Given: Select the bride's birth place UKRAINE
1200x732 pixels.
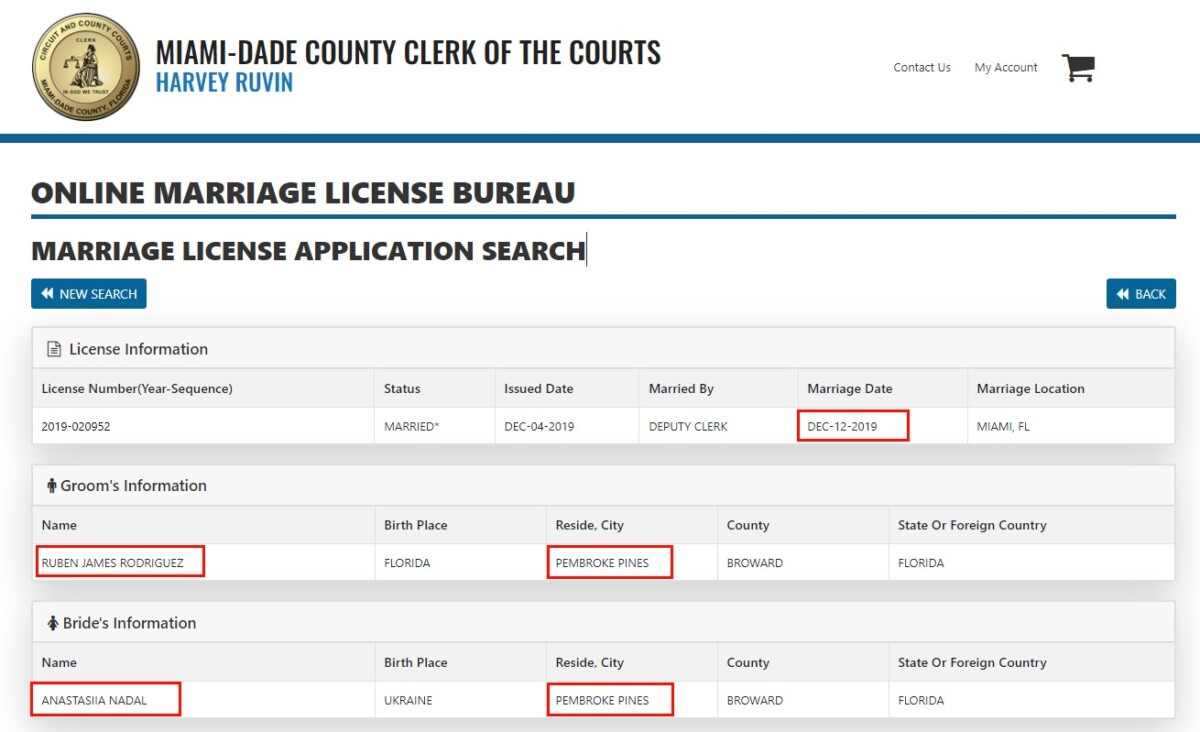Looking at the screenshot, I should point(408,700).
